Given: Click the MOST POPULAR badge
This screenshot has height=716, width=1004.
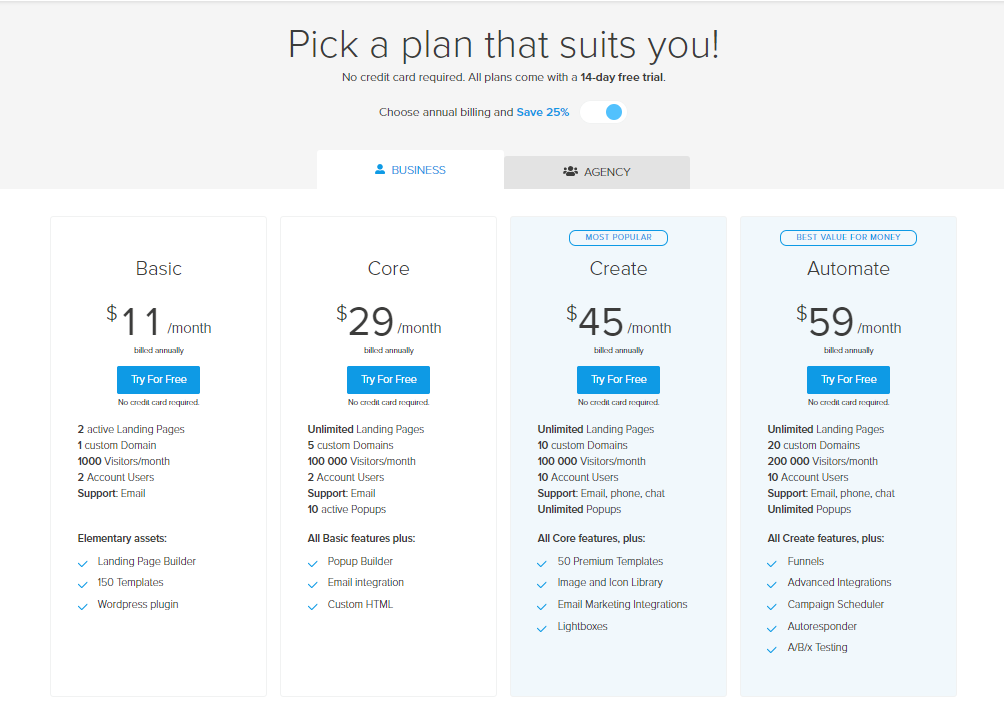Looking at the screenshot, I should [x=618, y=238].
